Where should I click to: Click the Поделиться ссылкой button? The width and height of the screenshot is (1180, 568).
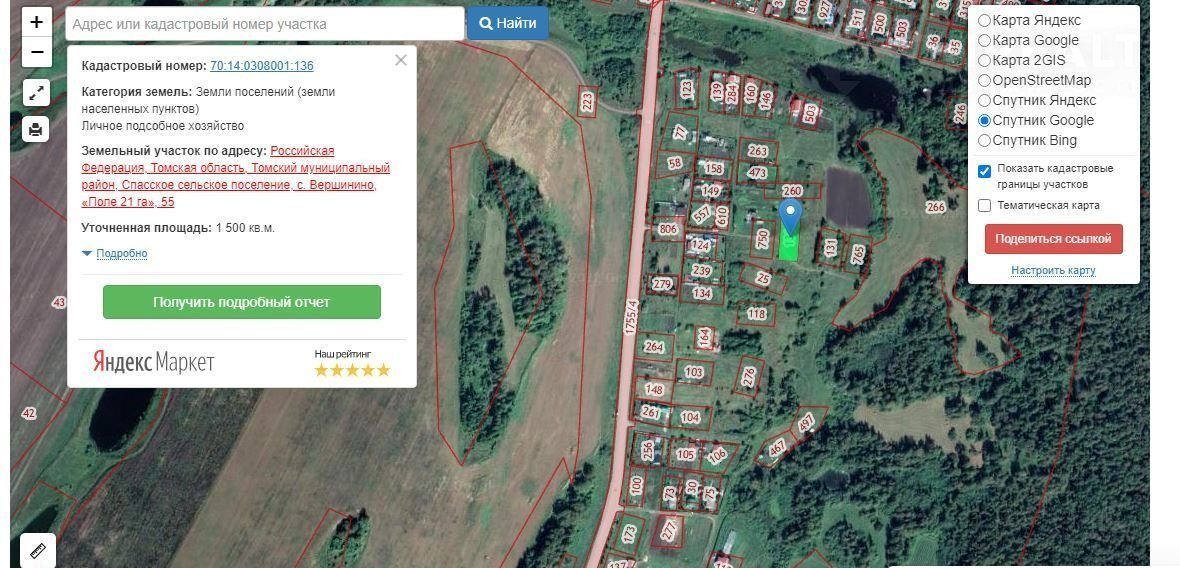pyautogui.click(x=1053, y=239)
